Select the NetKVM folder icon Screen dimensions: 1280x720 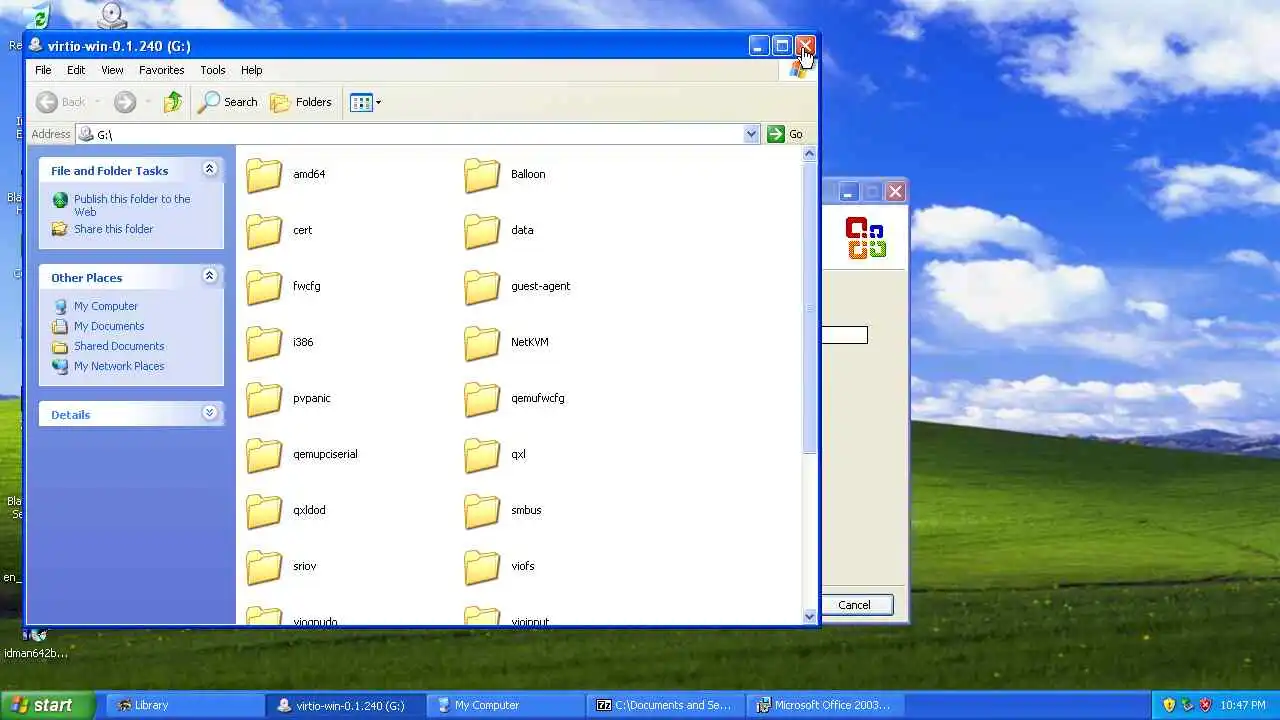(x=482, y=343)
